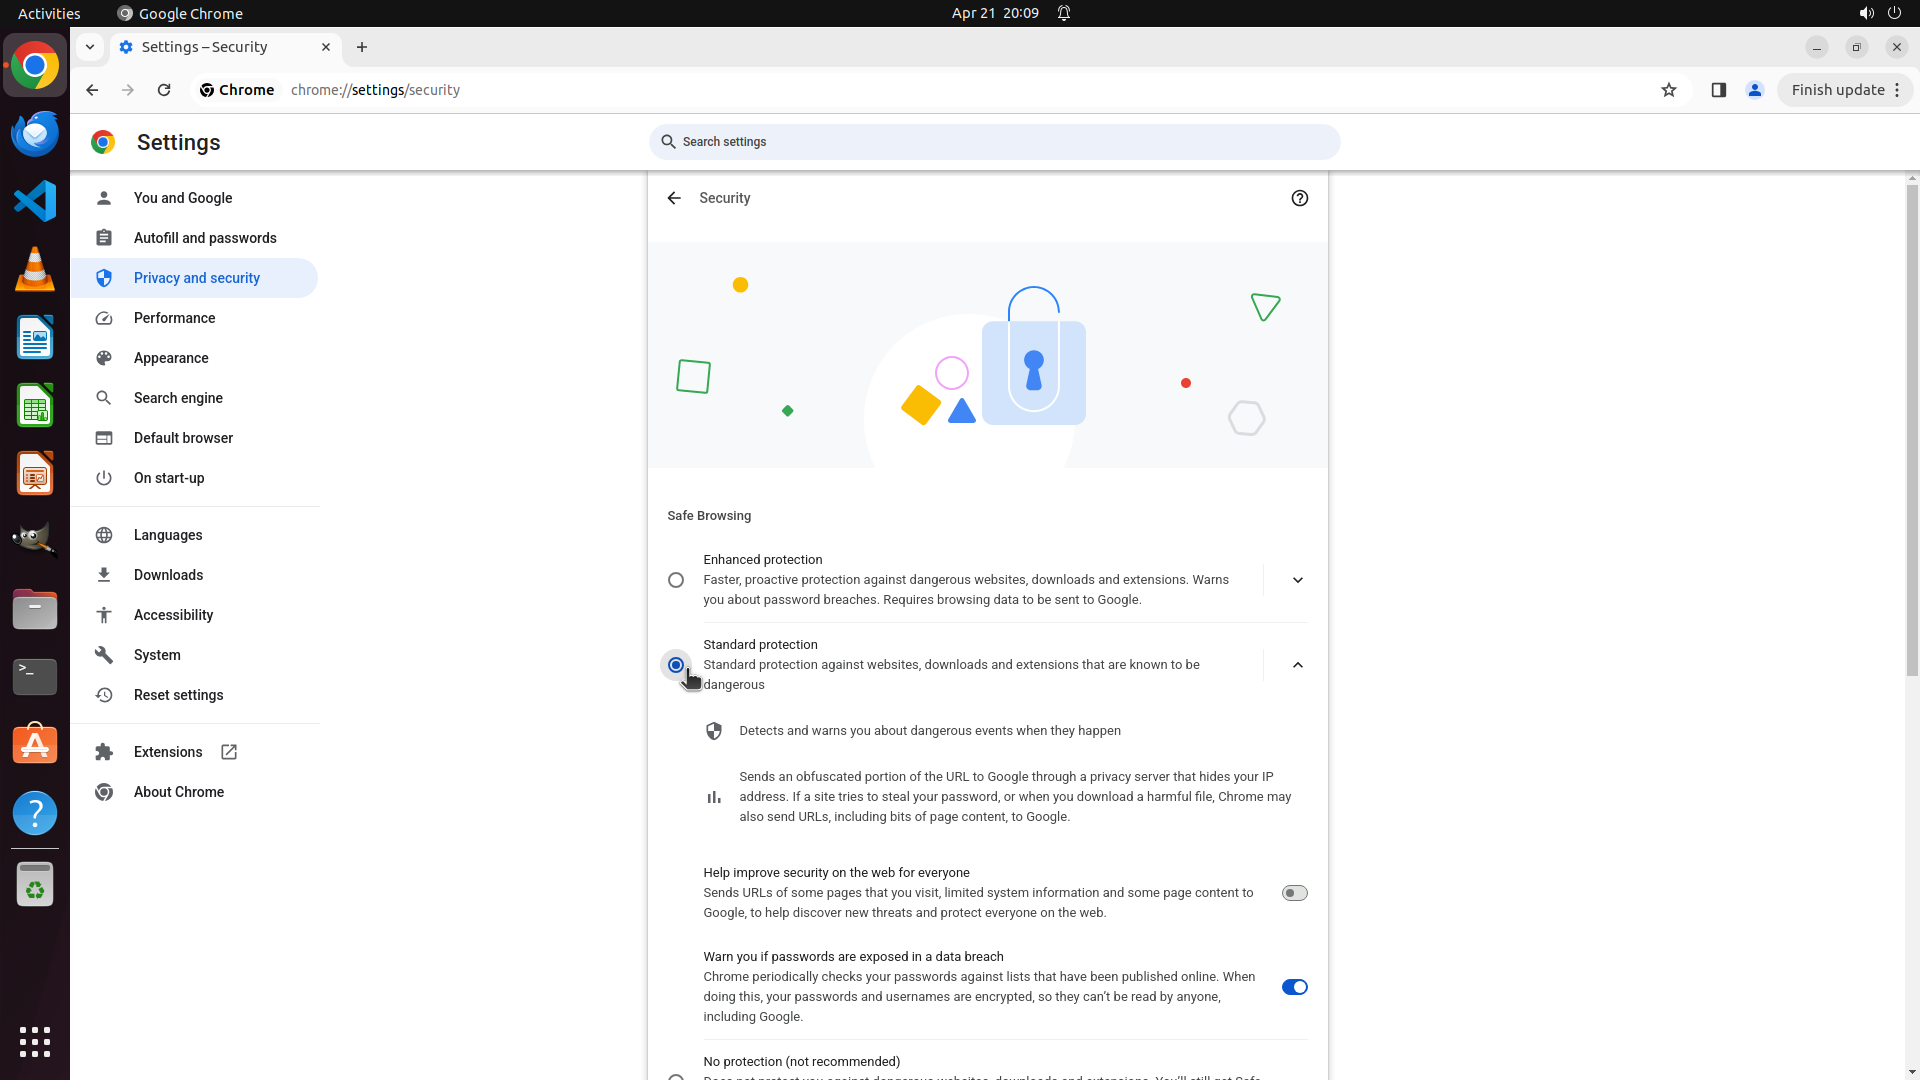The height and width of the screenshot is (1080, 1920).
Task: Open the tab search dropdown arrow
Action: [90, 47]
